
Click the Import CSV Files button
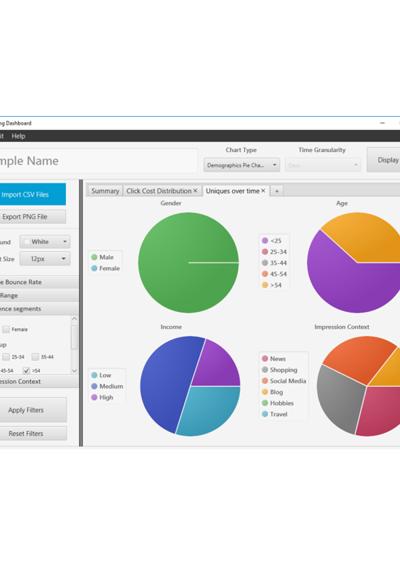coord(25,195)
